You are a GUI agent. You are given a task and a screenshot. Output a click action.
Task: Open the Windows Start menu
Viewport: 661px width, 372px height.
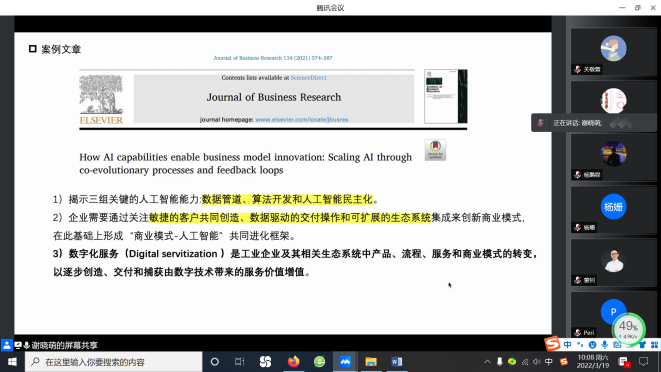click(x=12, y=362)
